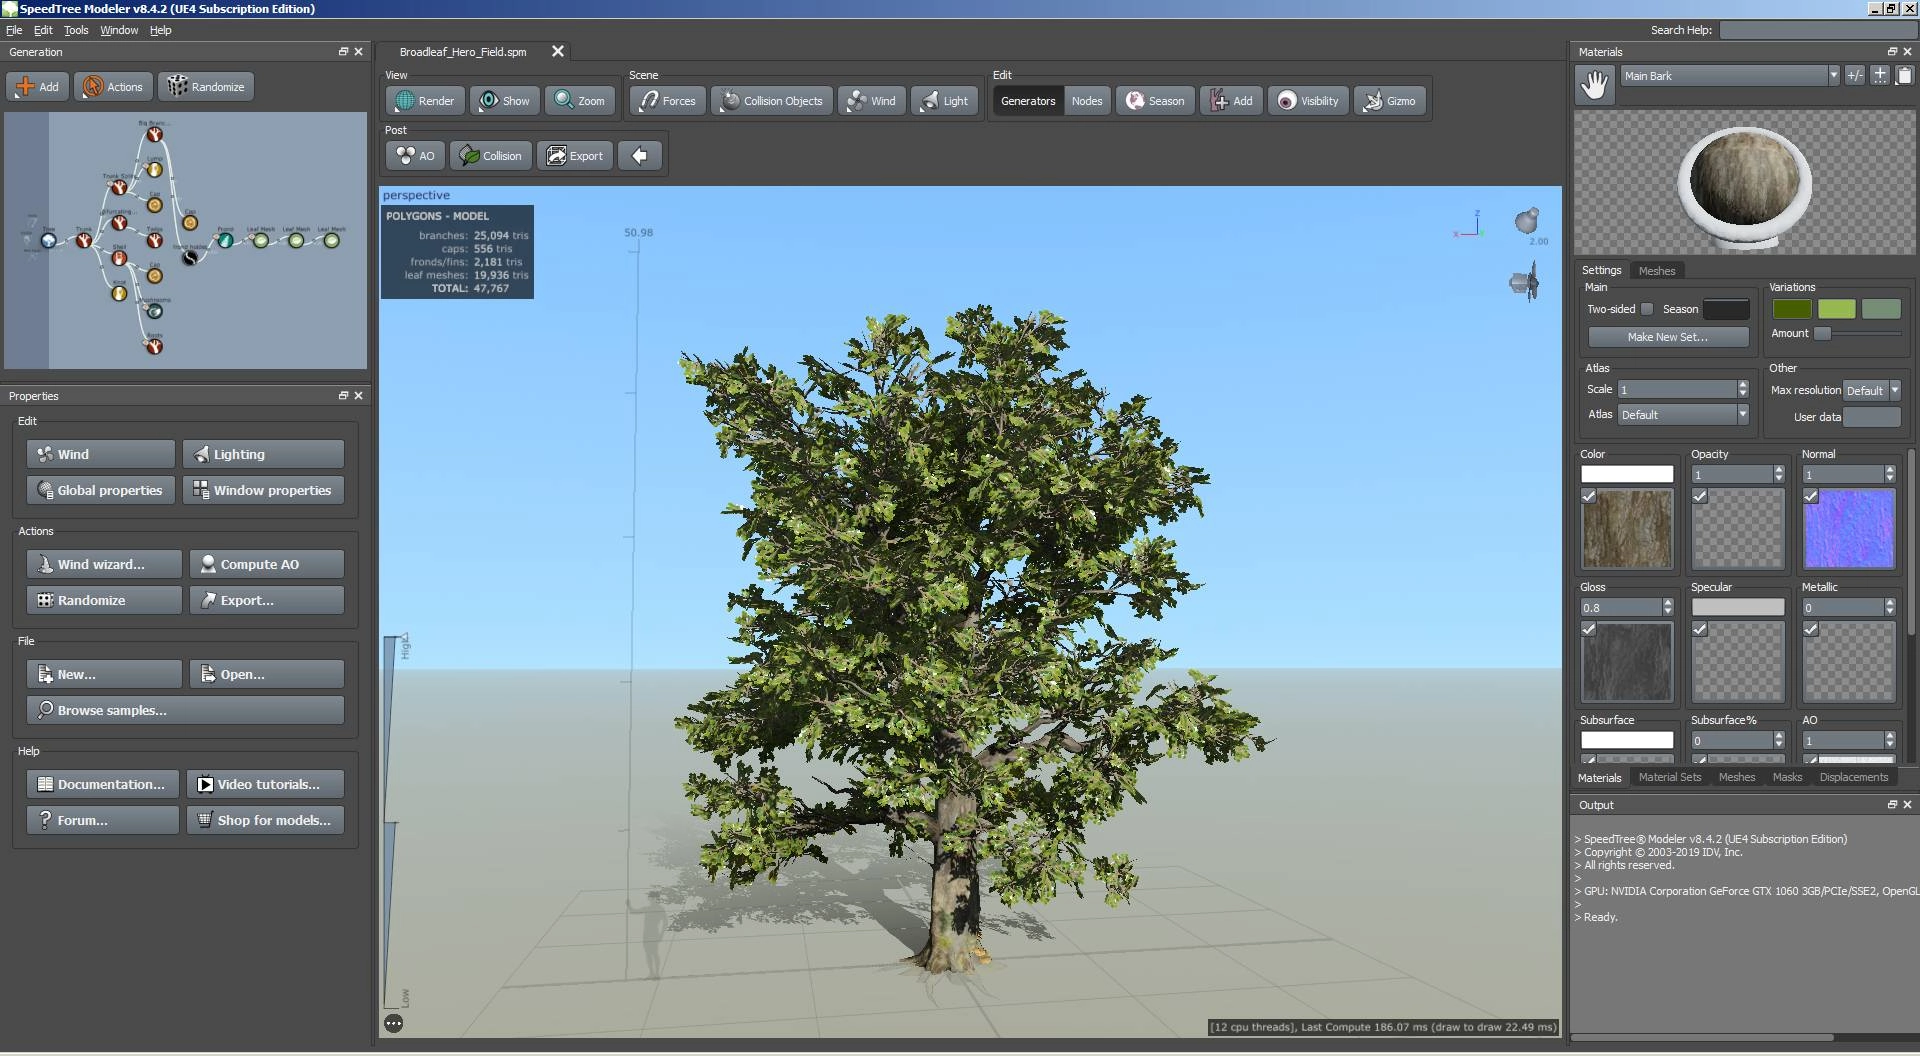1920x1056 pixels.
Task: Click the hand tool in Materials
Action: coord(1595,85)
